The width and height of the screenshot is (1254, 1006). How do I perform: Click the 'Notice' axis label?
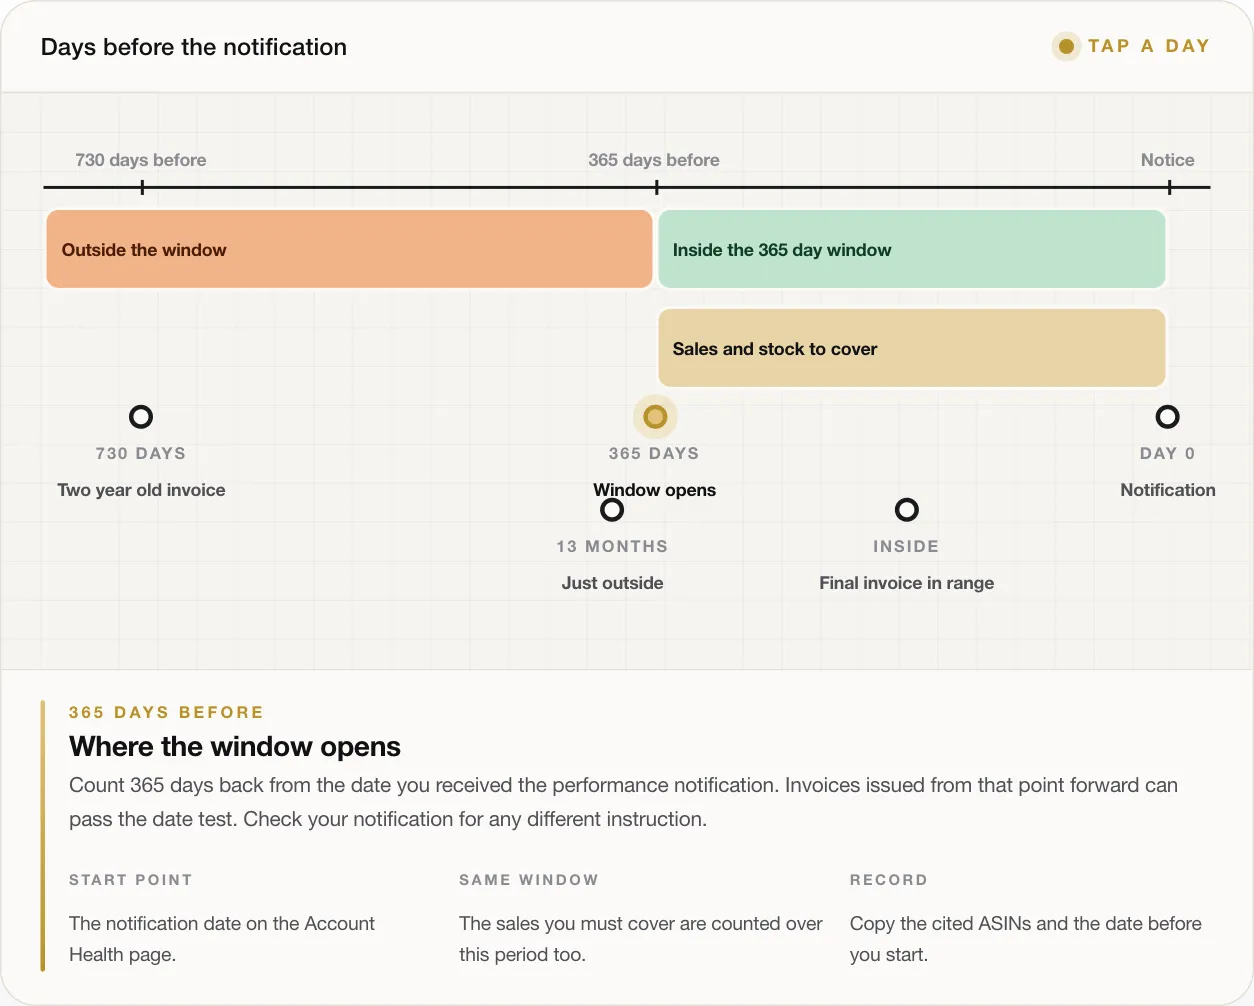1167,160
